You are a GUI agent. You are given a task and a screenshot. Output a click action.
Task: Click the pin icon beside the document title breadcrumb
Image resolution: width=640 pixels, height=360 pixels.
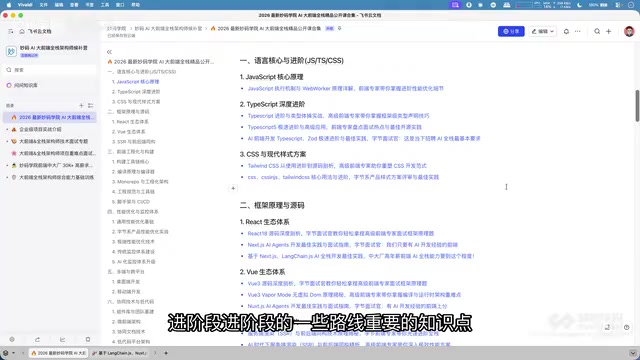[340, 28]
